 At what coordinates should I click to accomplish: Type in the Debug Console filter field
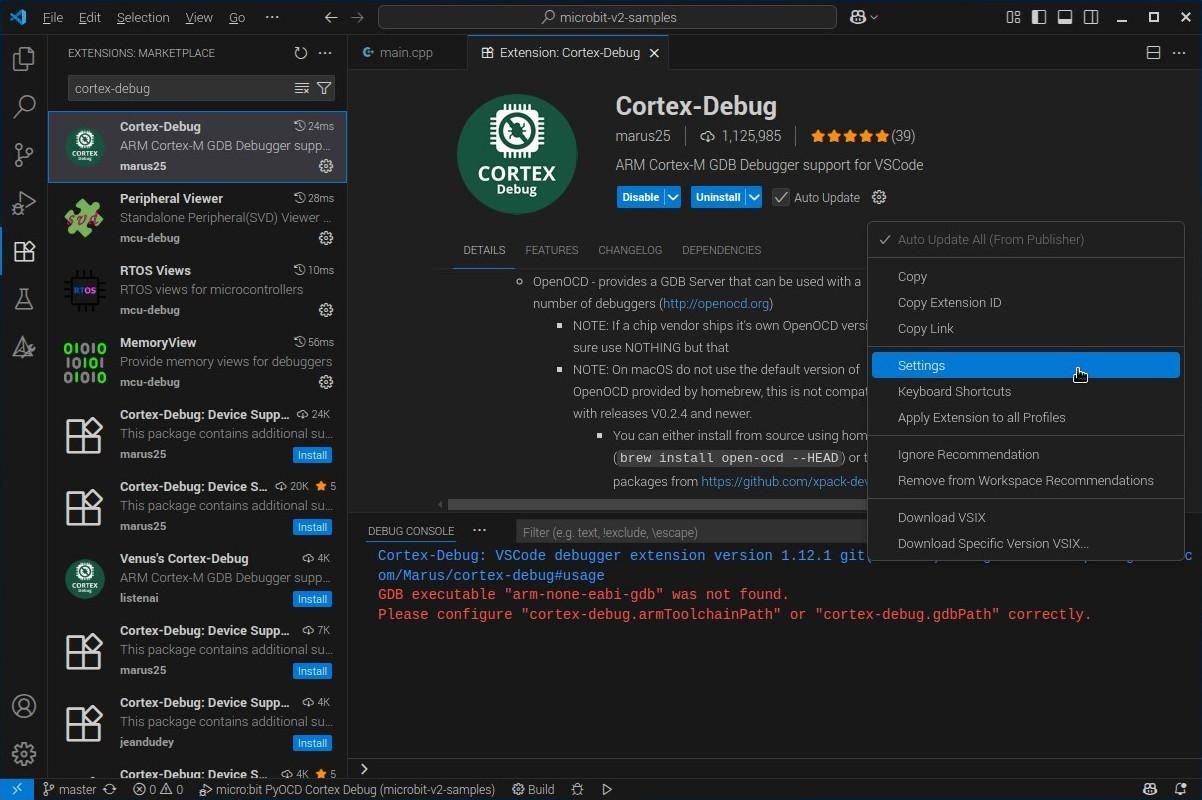690,531
